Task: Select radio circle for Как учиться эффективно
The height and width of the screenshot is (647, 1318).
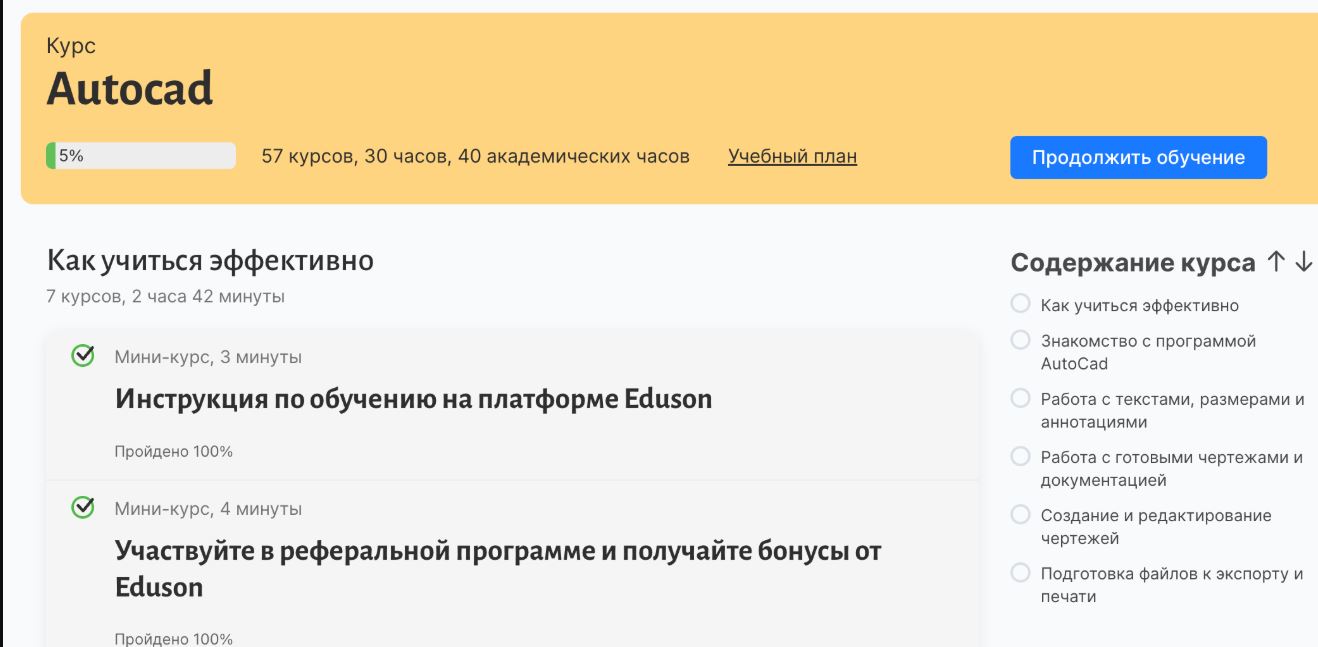Action: [x=1021, y=304]
